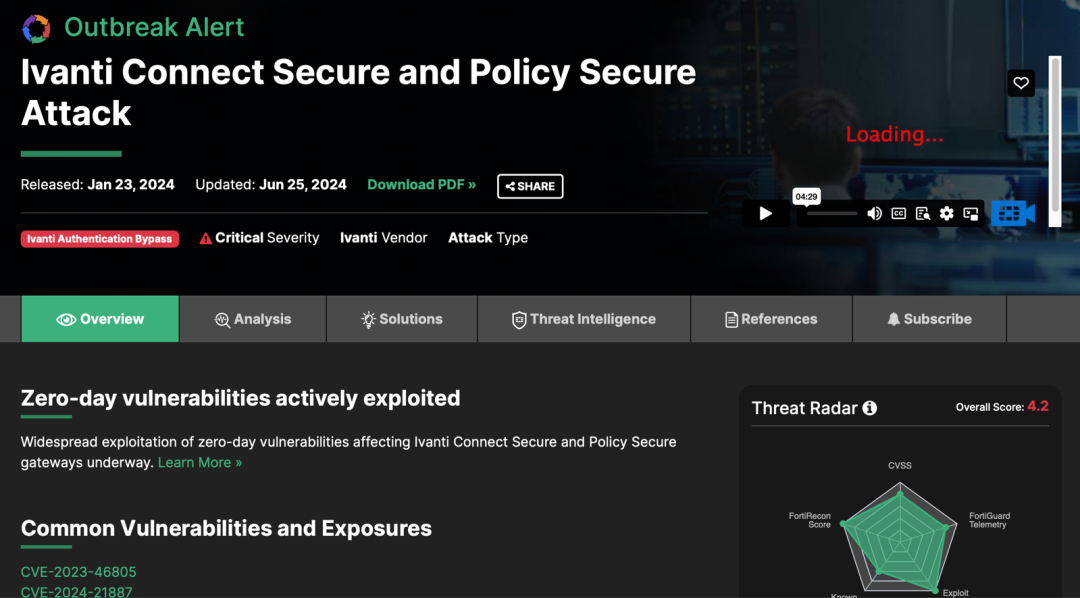Open the CVE-2023-46805 link
Viewport: 1080px width, 598px height.
[x=79, y=572]
